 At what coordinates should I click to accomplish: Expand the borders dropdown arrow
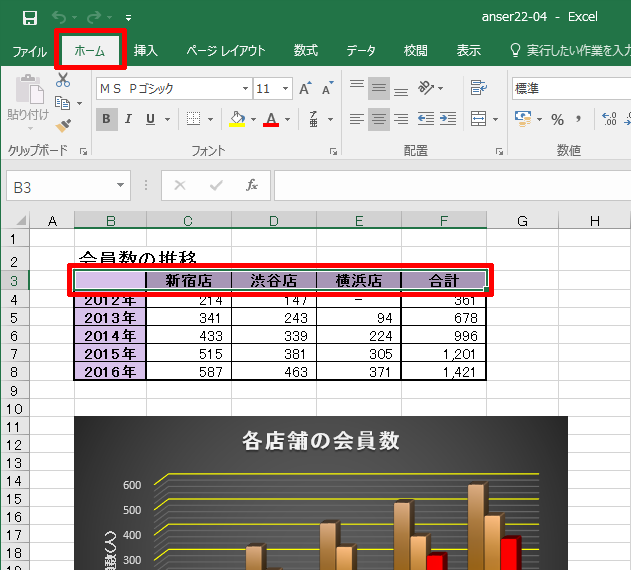[210, 120]
